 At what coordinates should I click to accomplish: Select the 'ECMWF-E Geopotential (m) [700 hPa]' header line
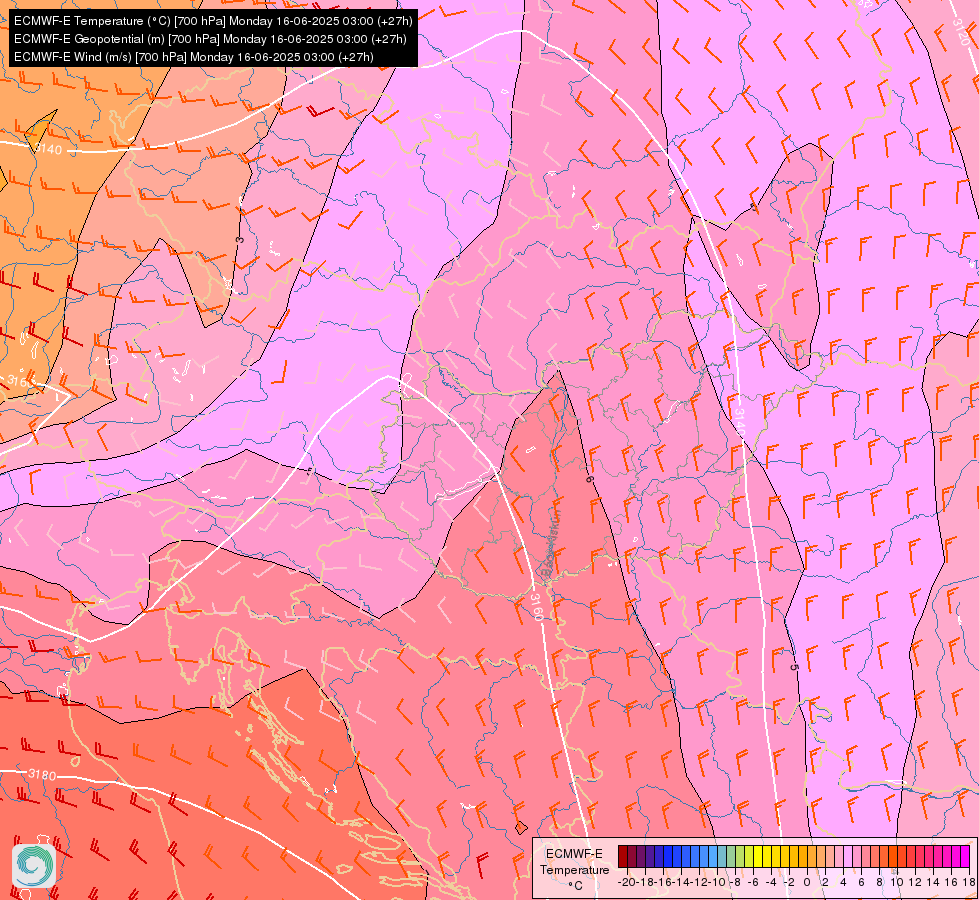pos(210,39)
